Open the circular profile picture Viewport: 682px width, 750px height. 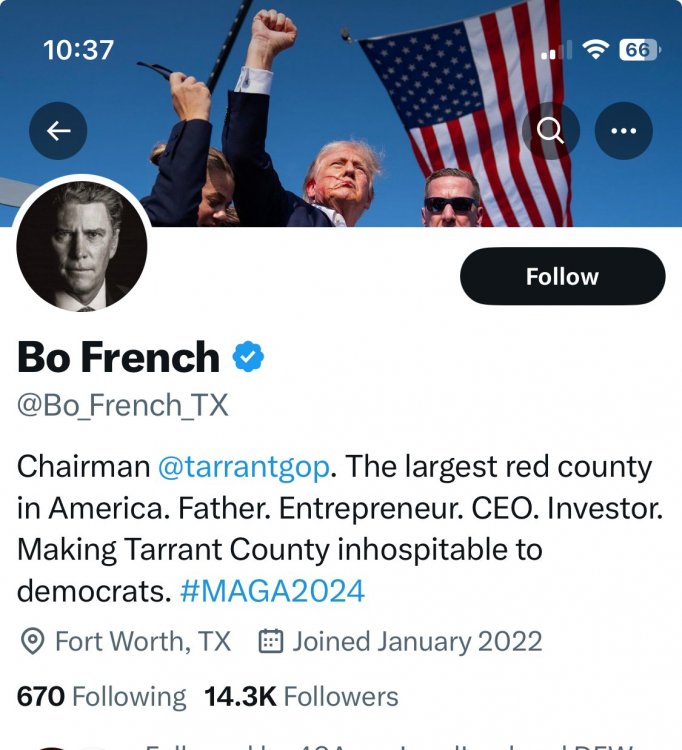(x=82, y=246)
